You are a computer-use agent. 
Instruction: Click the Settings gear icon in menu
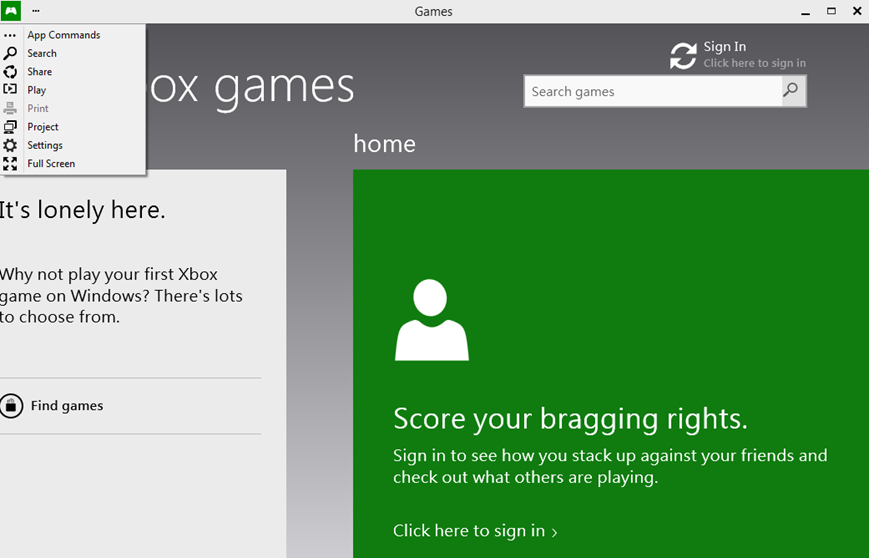click(x=10, y=145)
